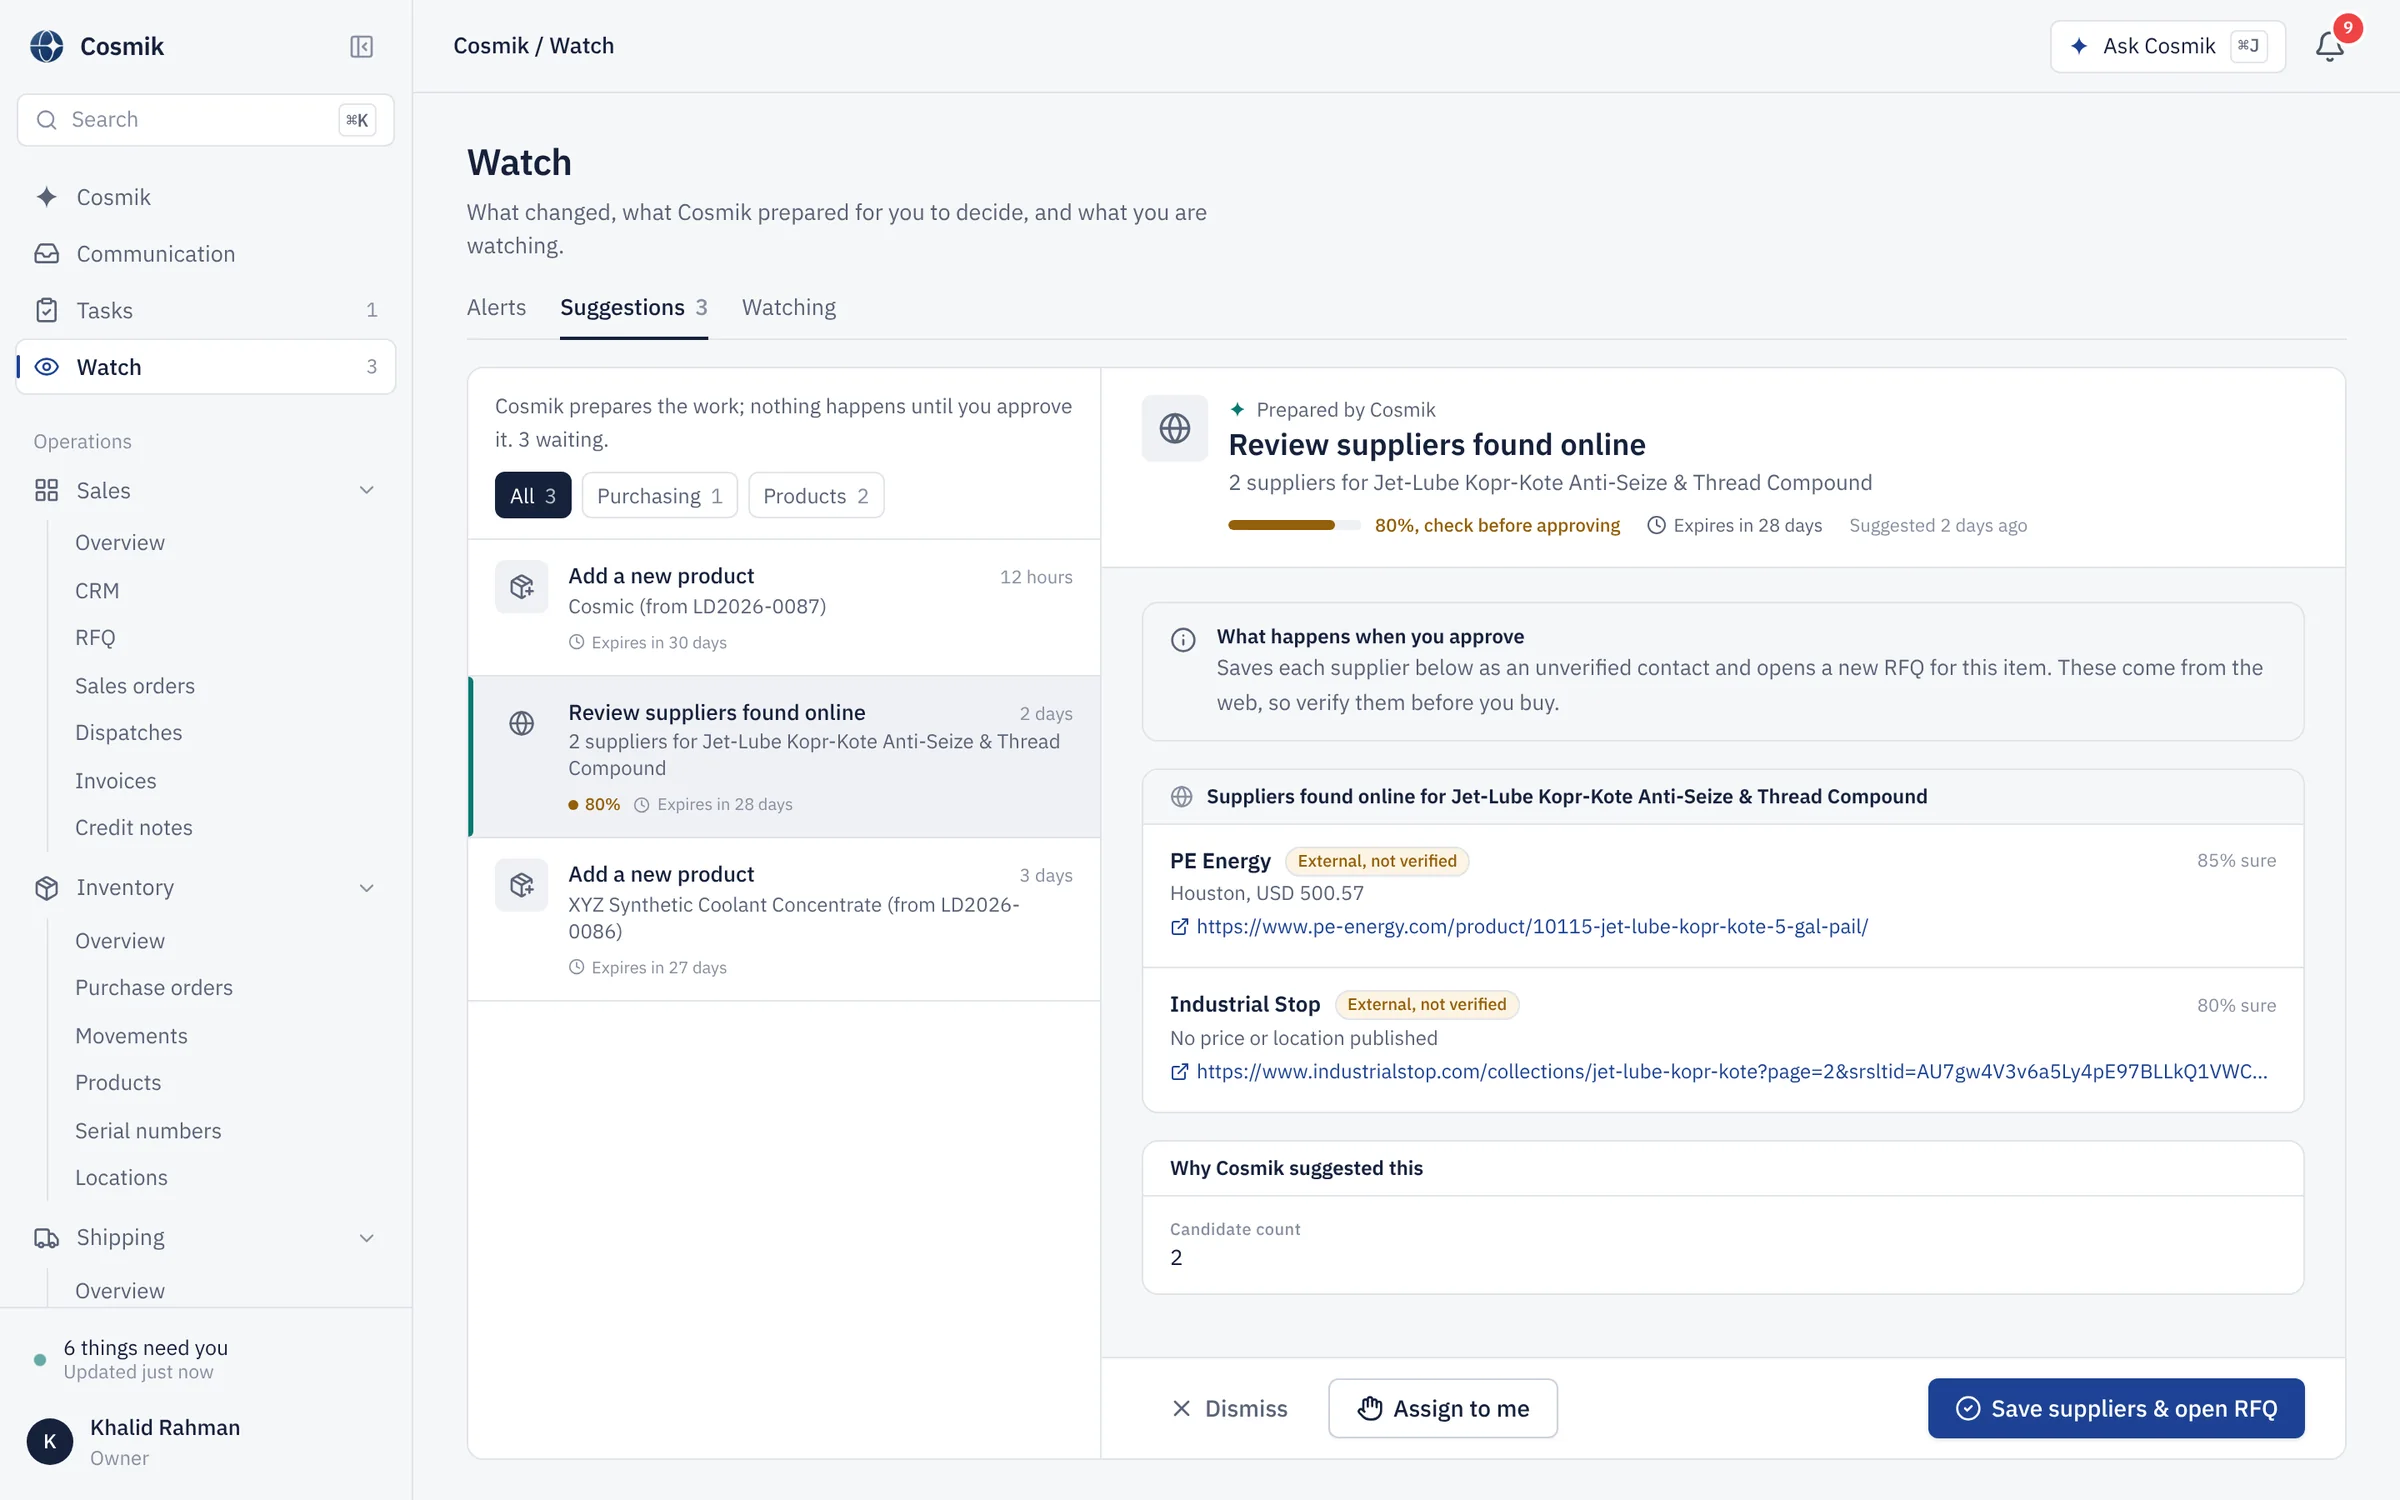Image resolution: width=2400 pixels, height=1500 pixels.
Task: Focus the Search input field
Action: tap(205, 120)
